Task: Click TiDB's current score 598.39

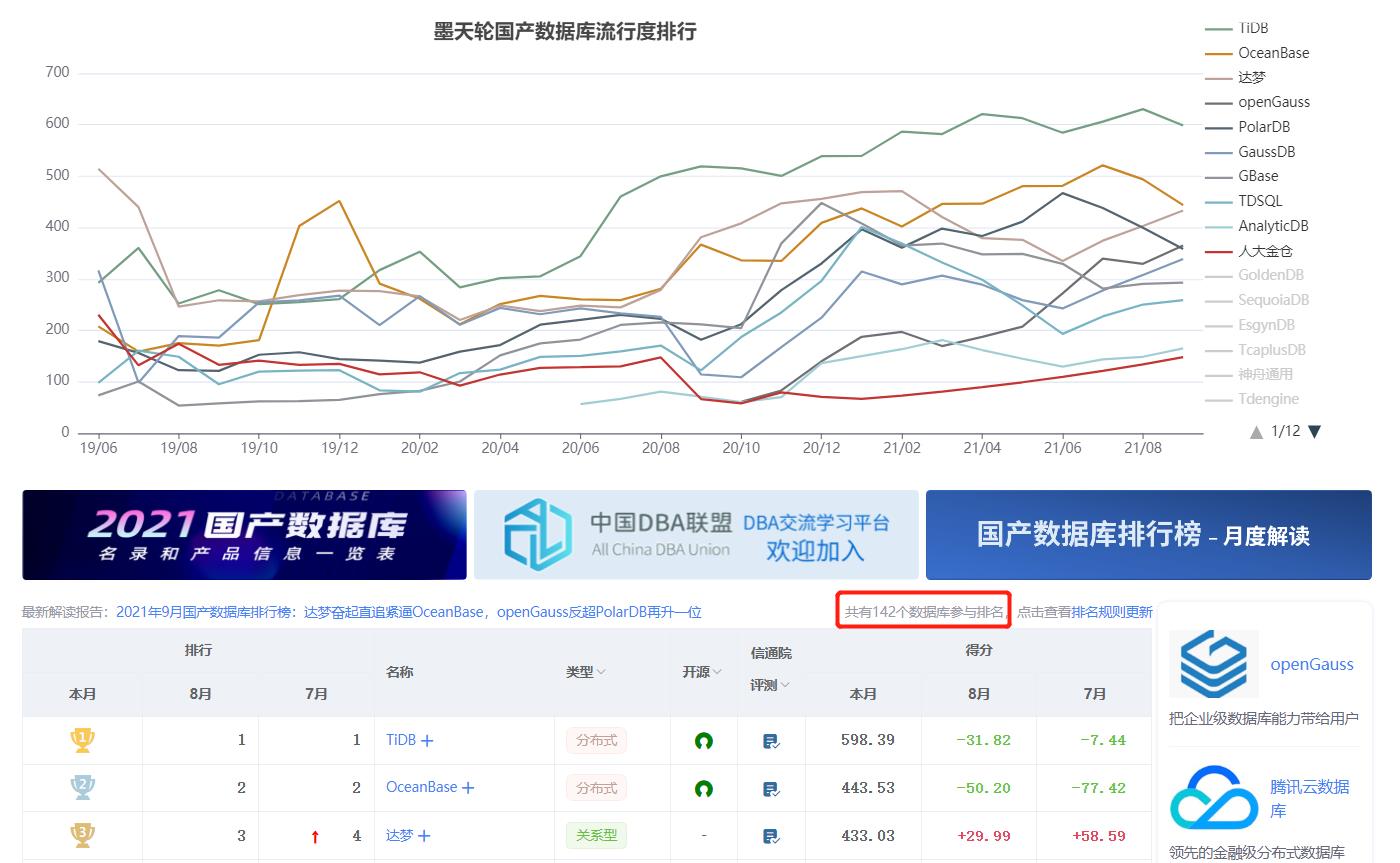Action: [868, 741]
